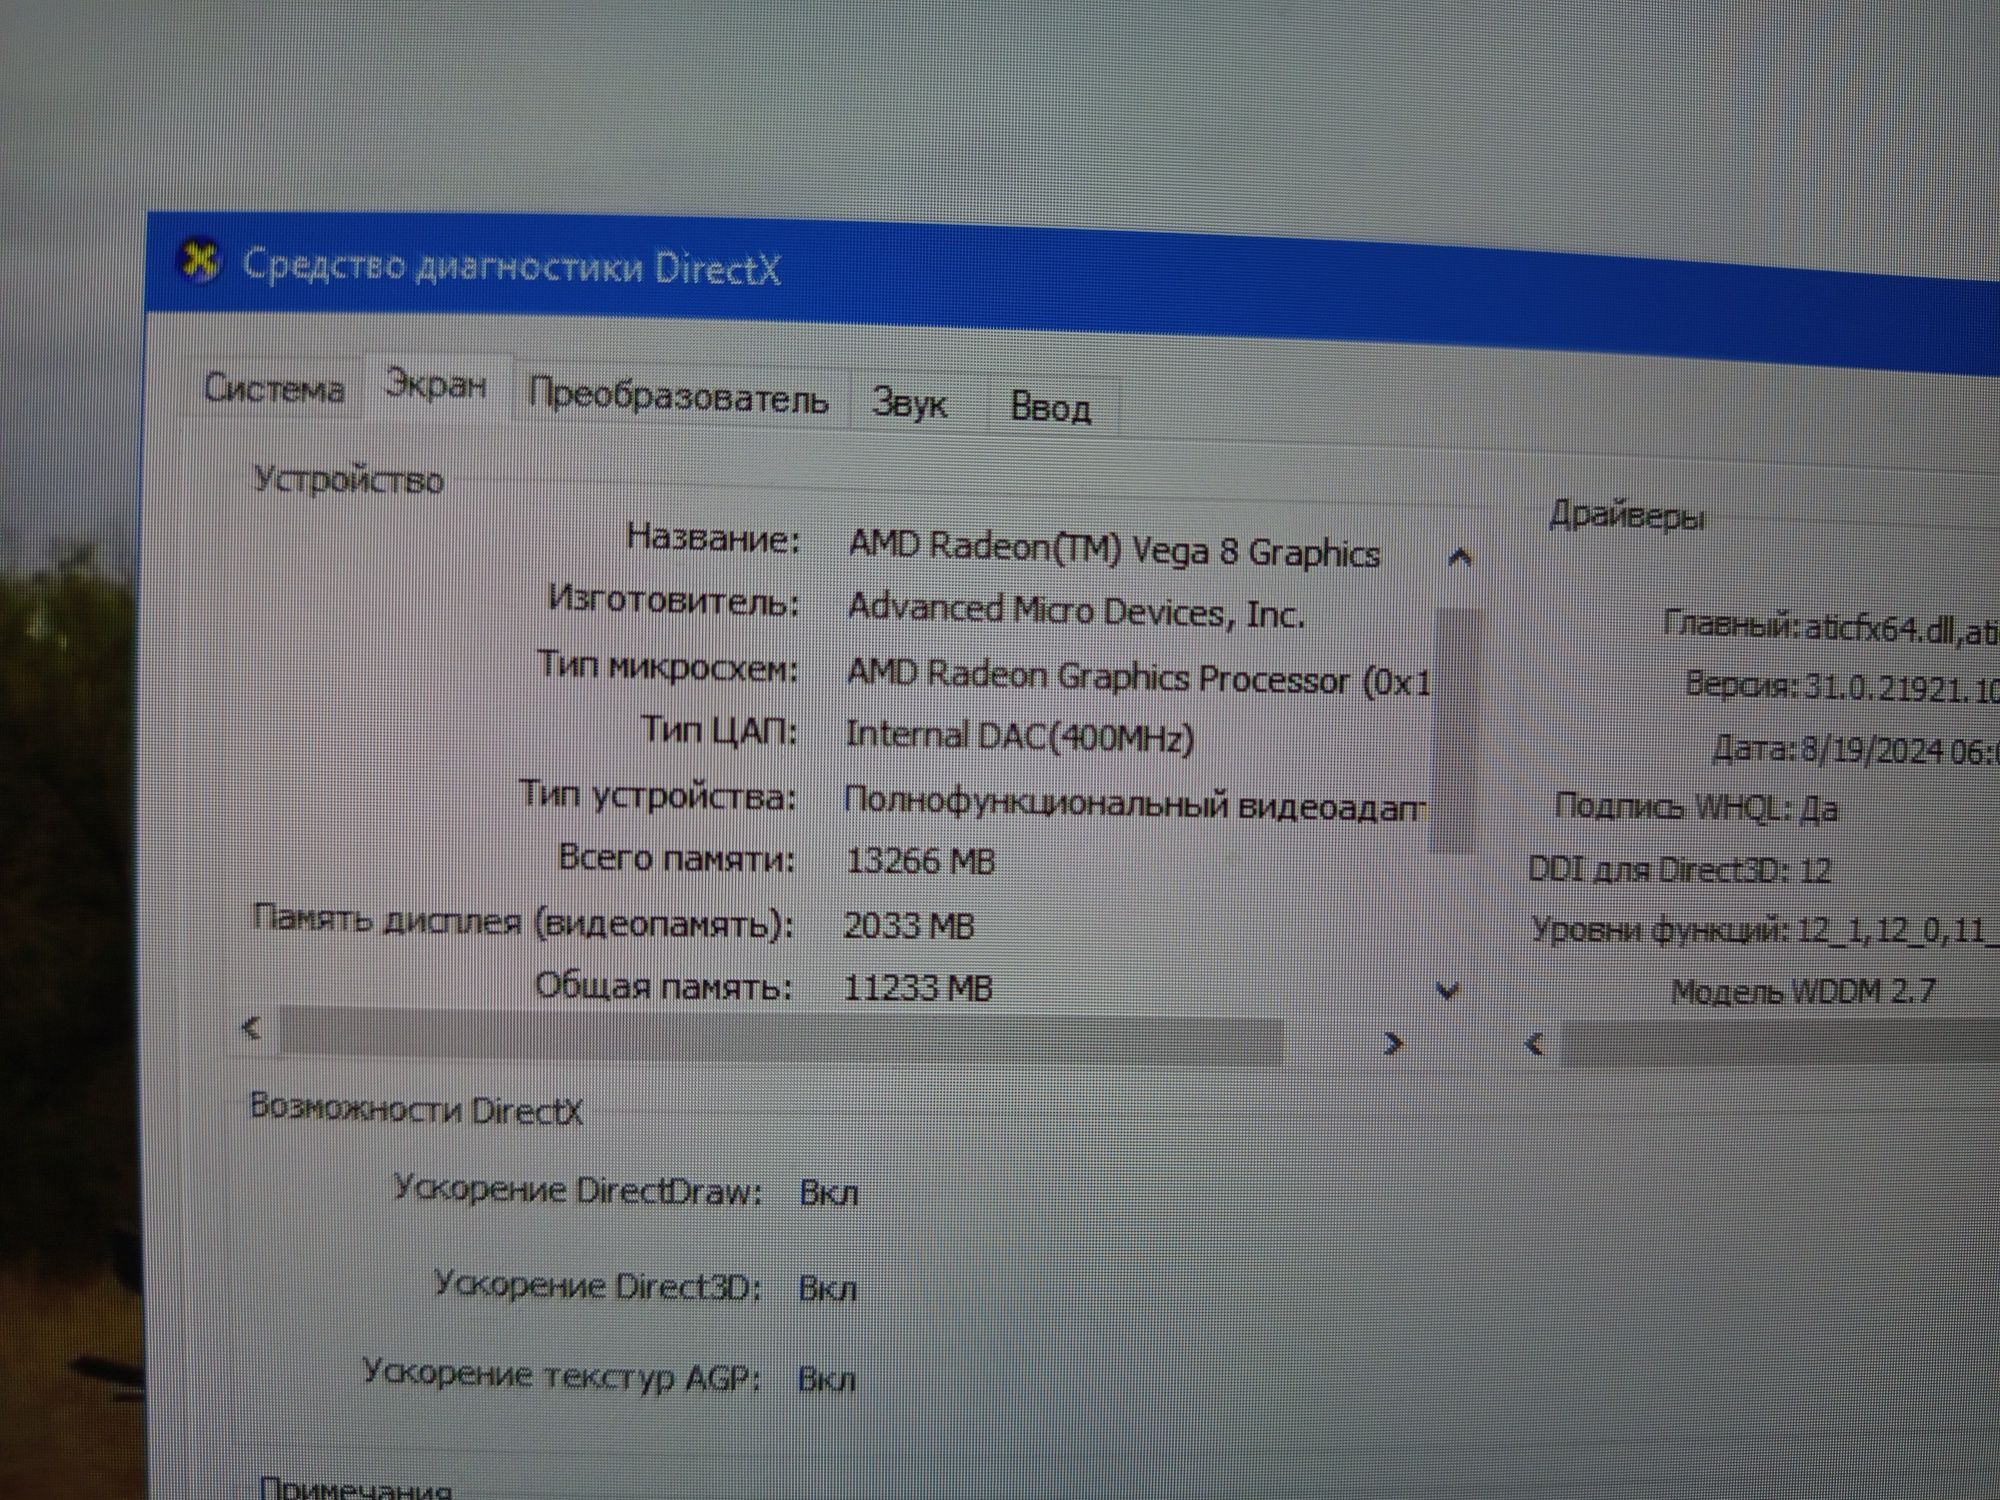Click the Изготовитель label
Viewport: 2000px width, 1500px height.
[674, 601]
